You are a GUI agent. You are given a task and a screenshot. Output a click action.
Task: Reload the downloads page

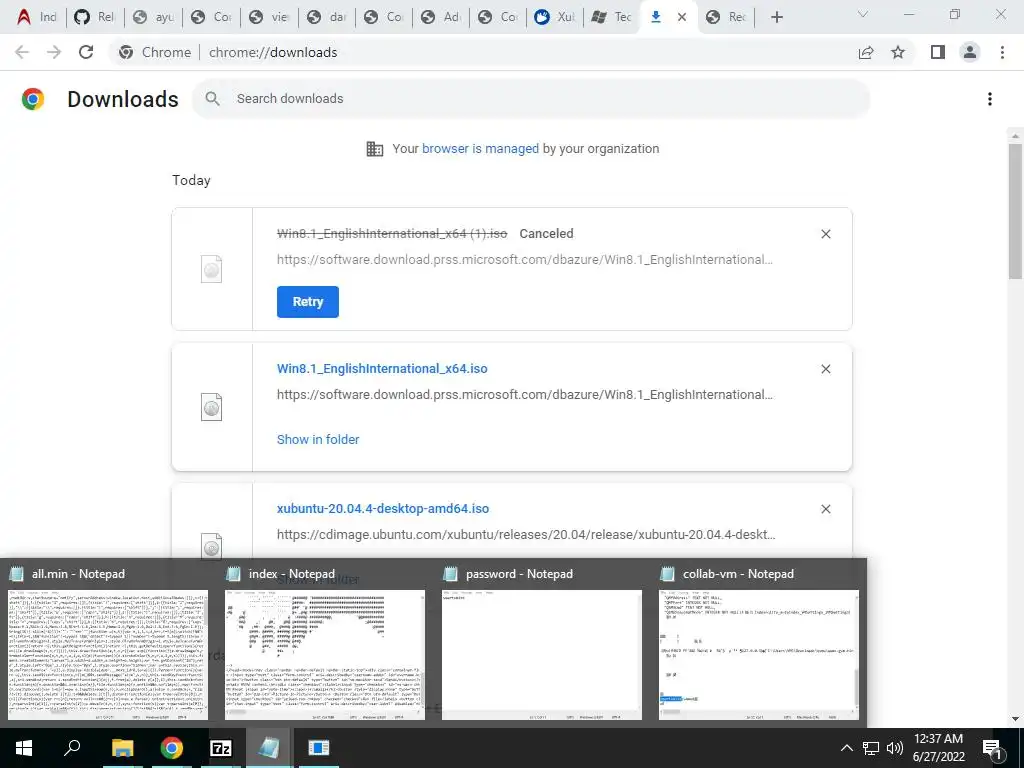(x=86, y=52)
